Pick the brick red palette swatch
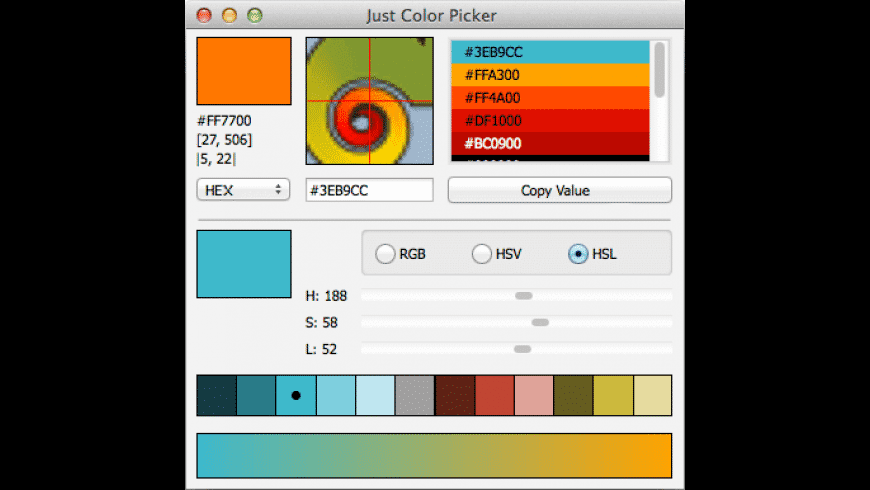The image size is (870, 490). [x=494, y=396]
